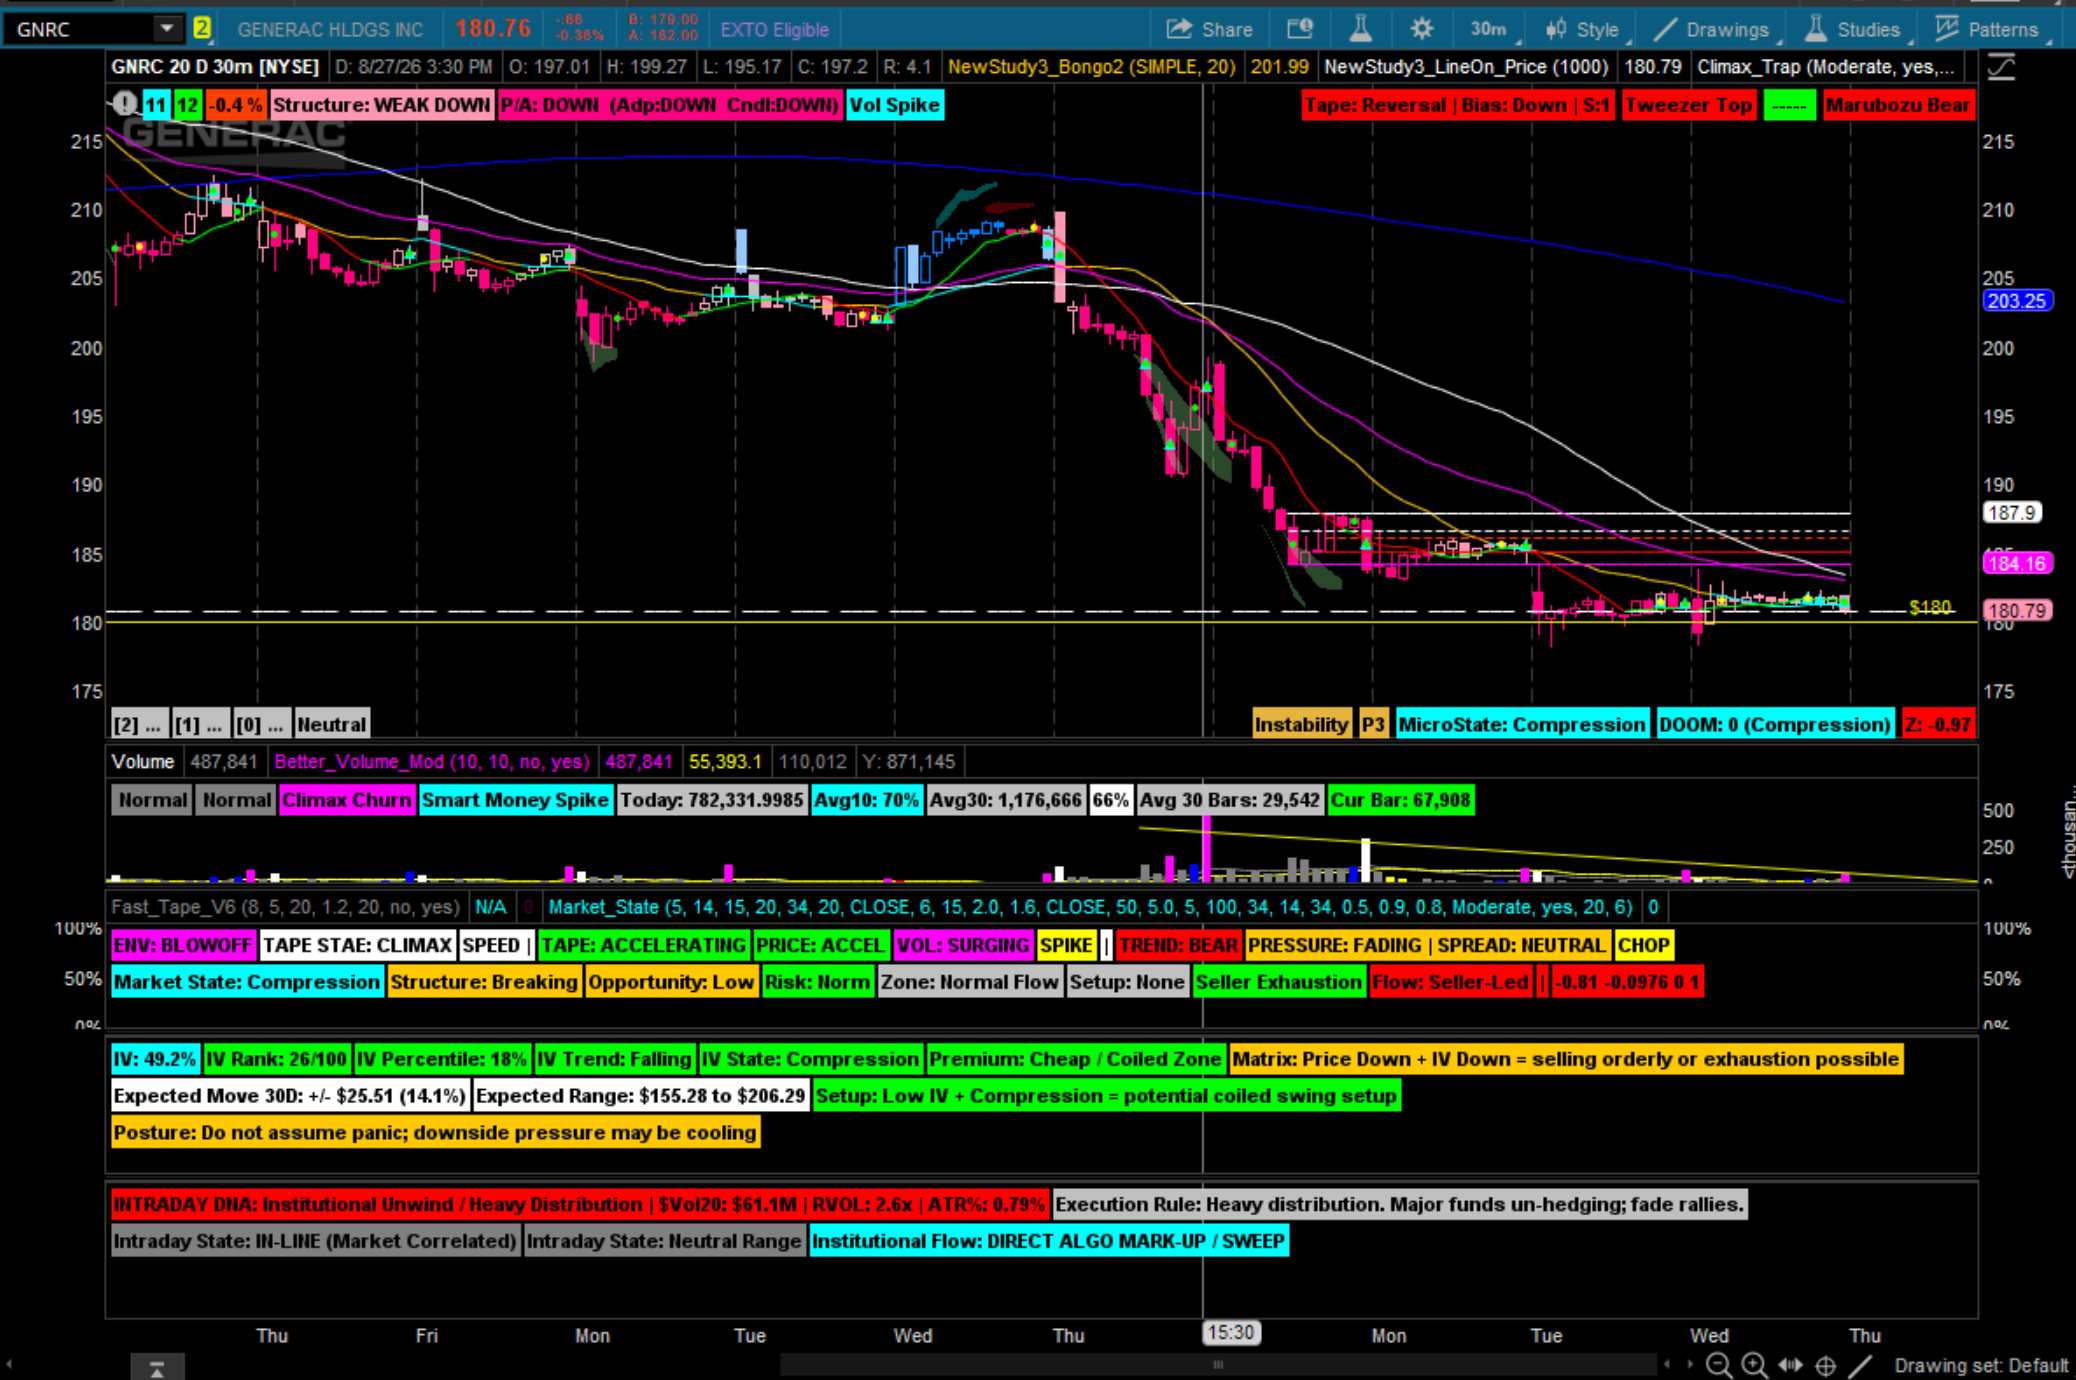Select the line drawing tool icon

click(1860, 1365)
